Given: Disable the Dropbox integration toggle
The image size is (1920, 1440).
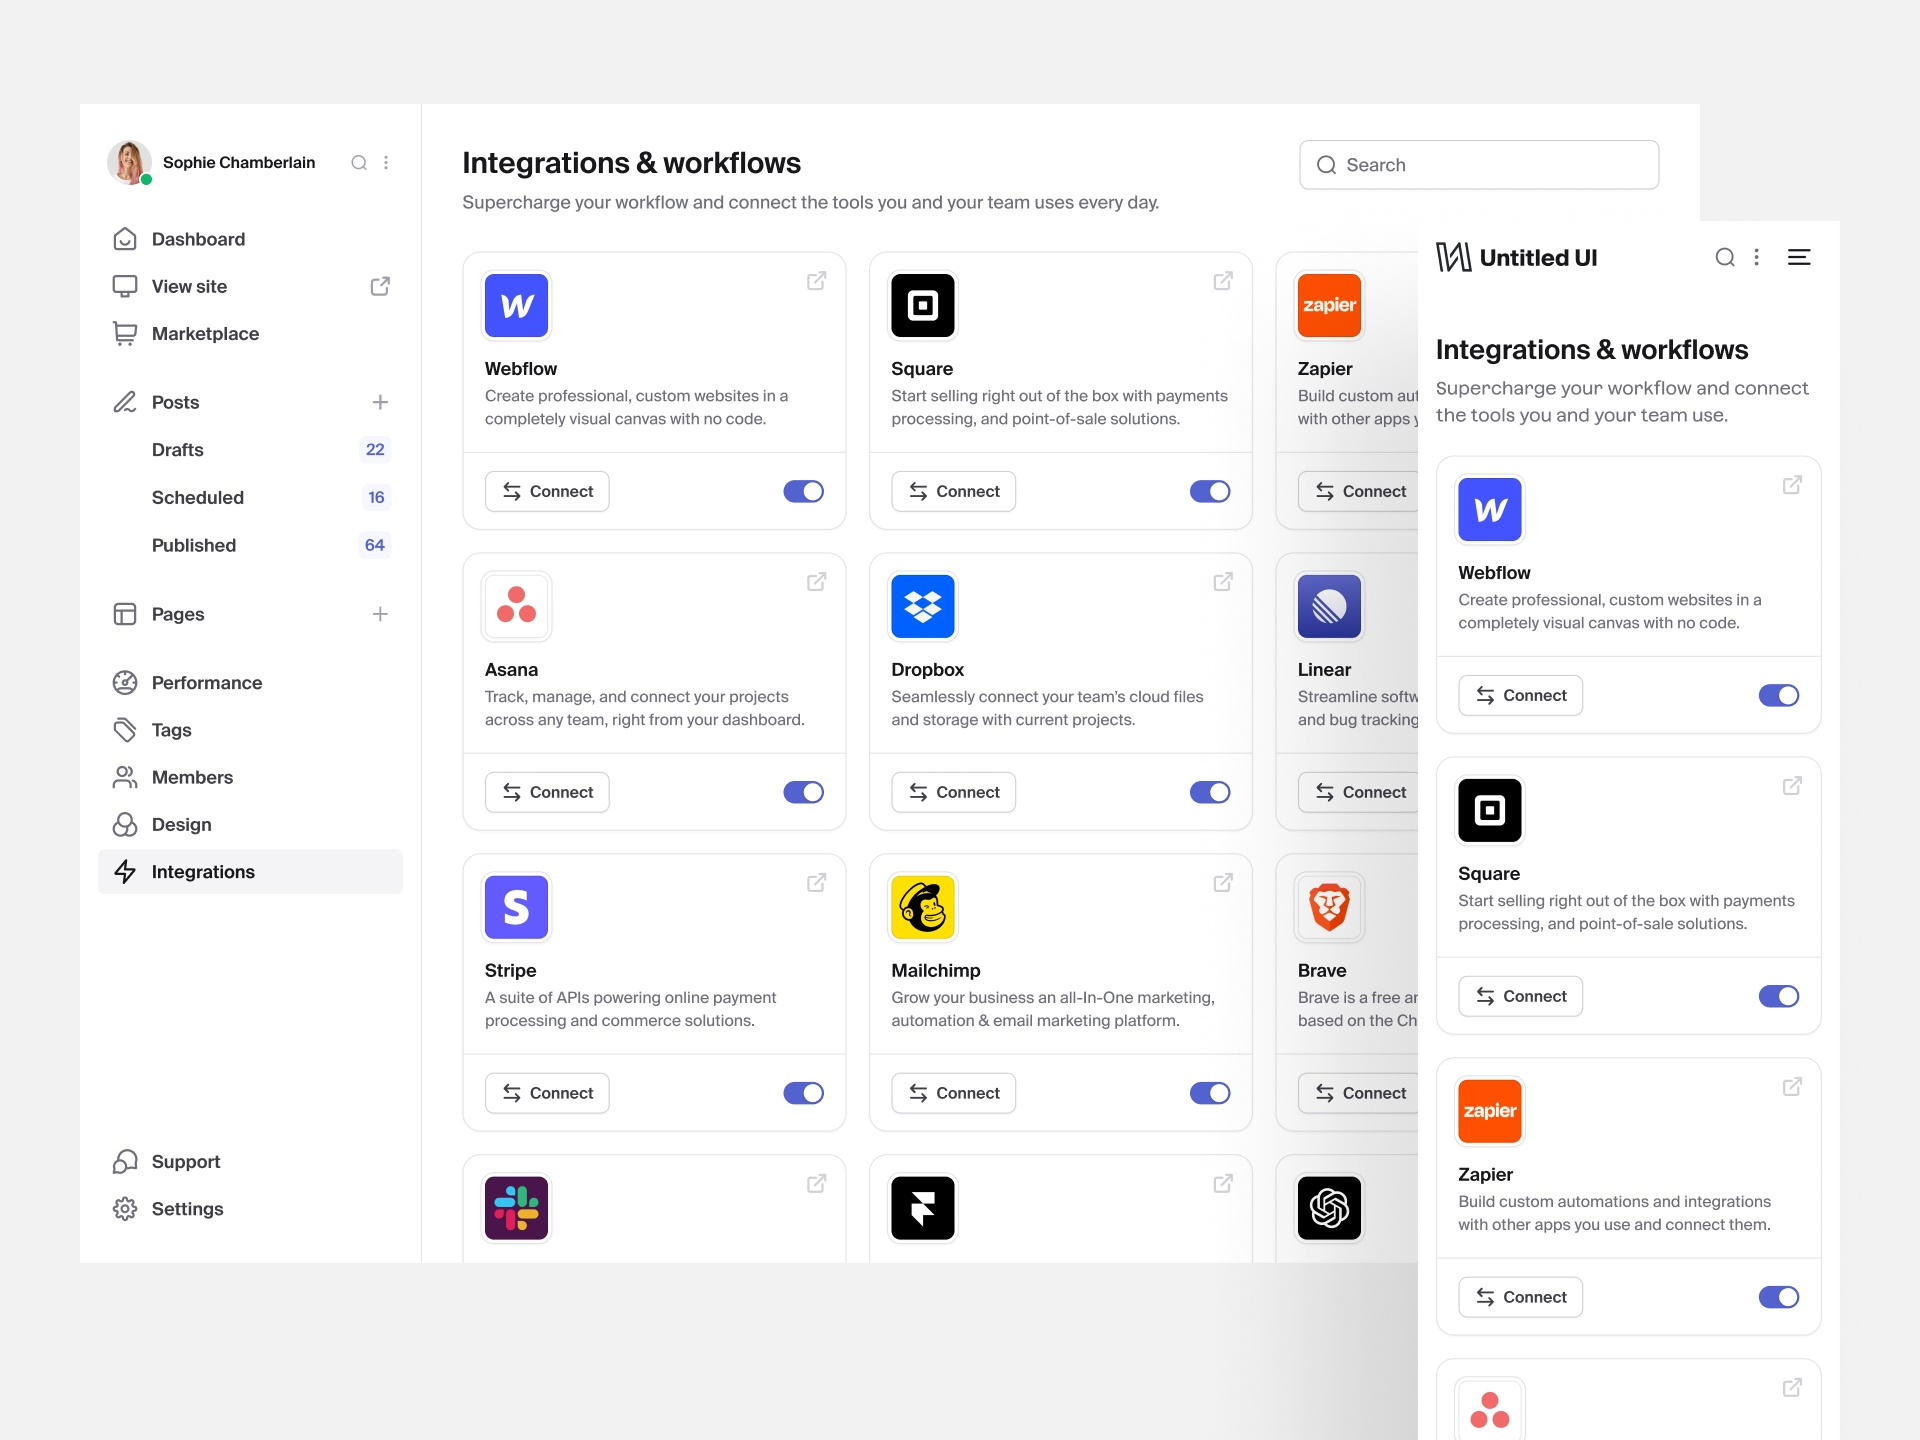Looking at the screenshot, I should [1209, 791].
